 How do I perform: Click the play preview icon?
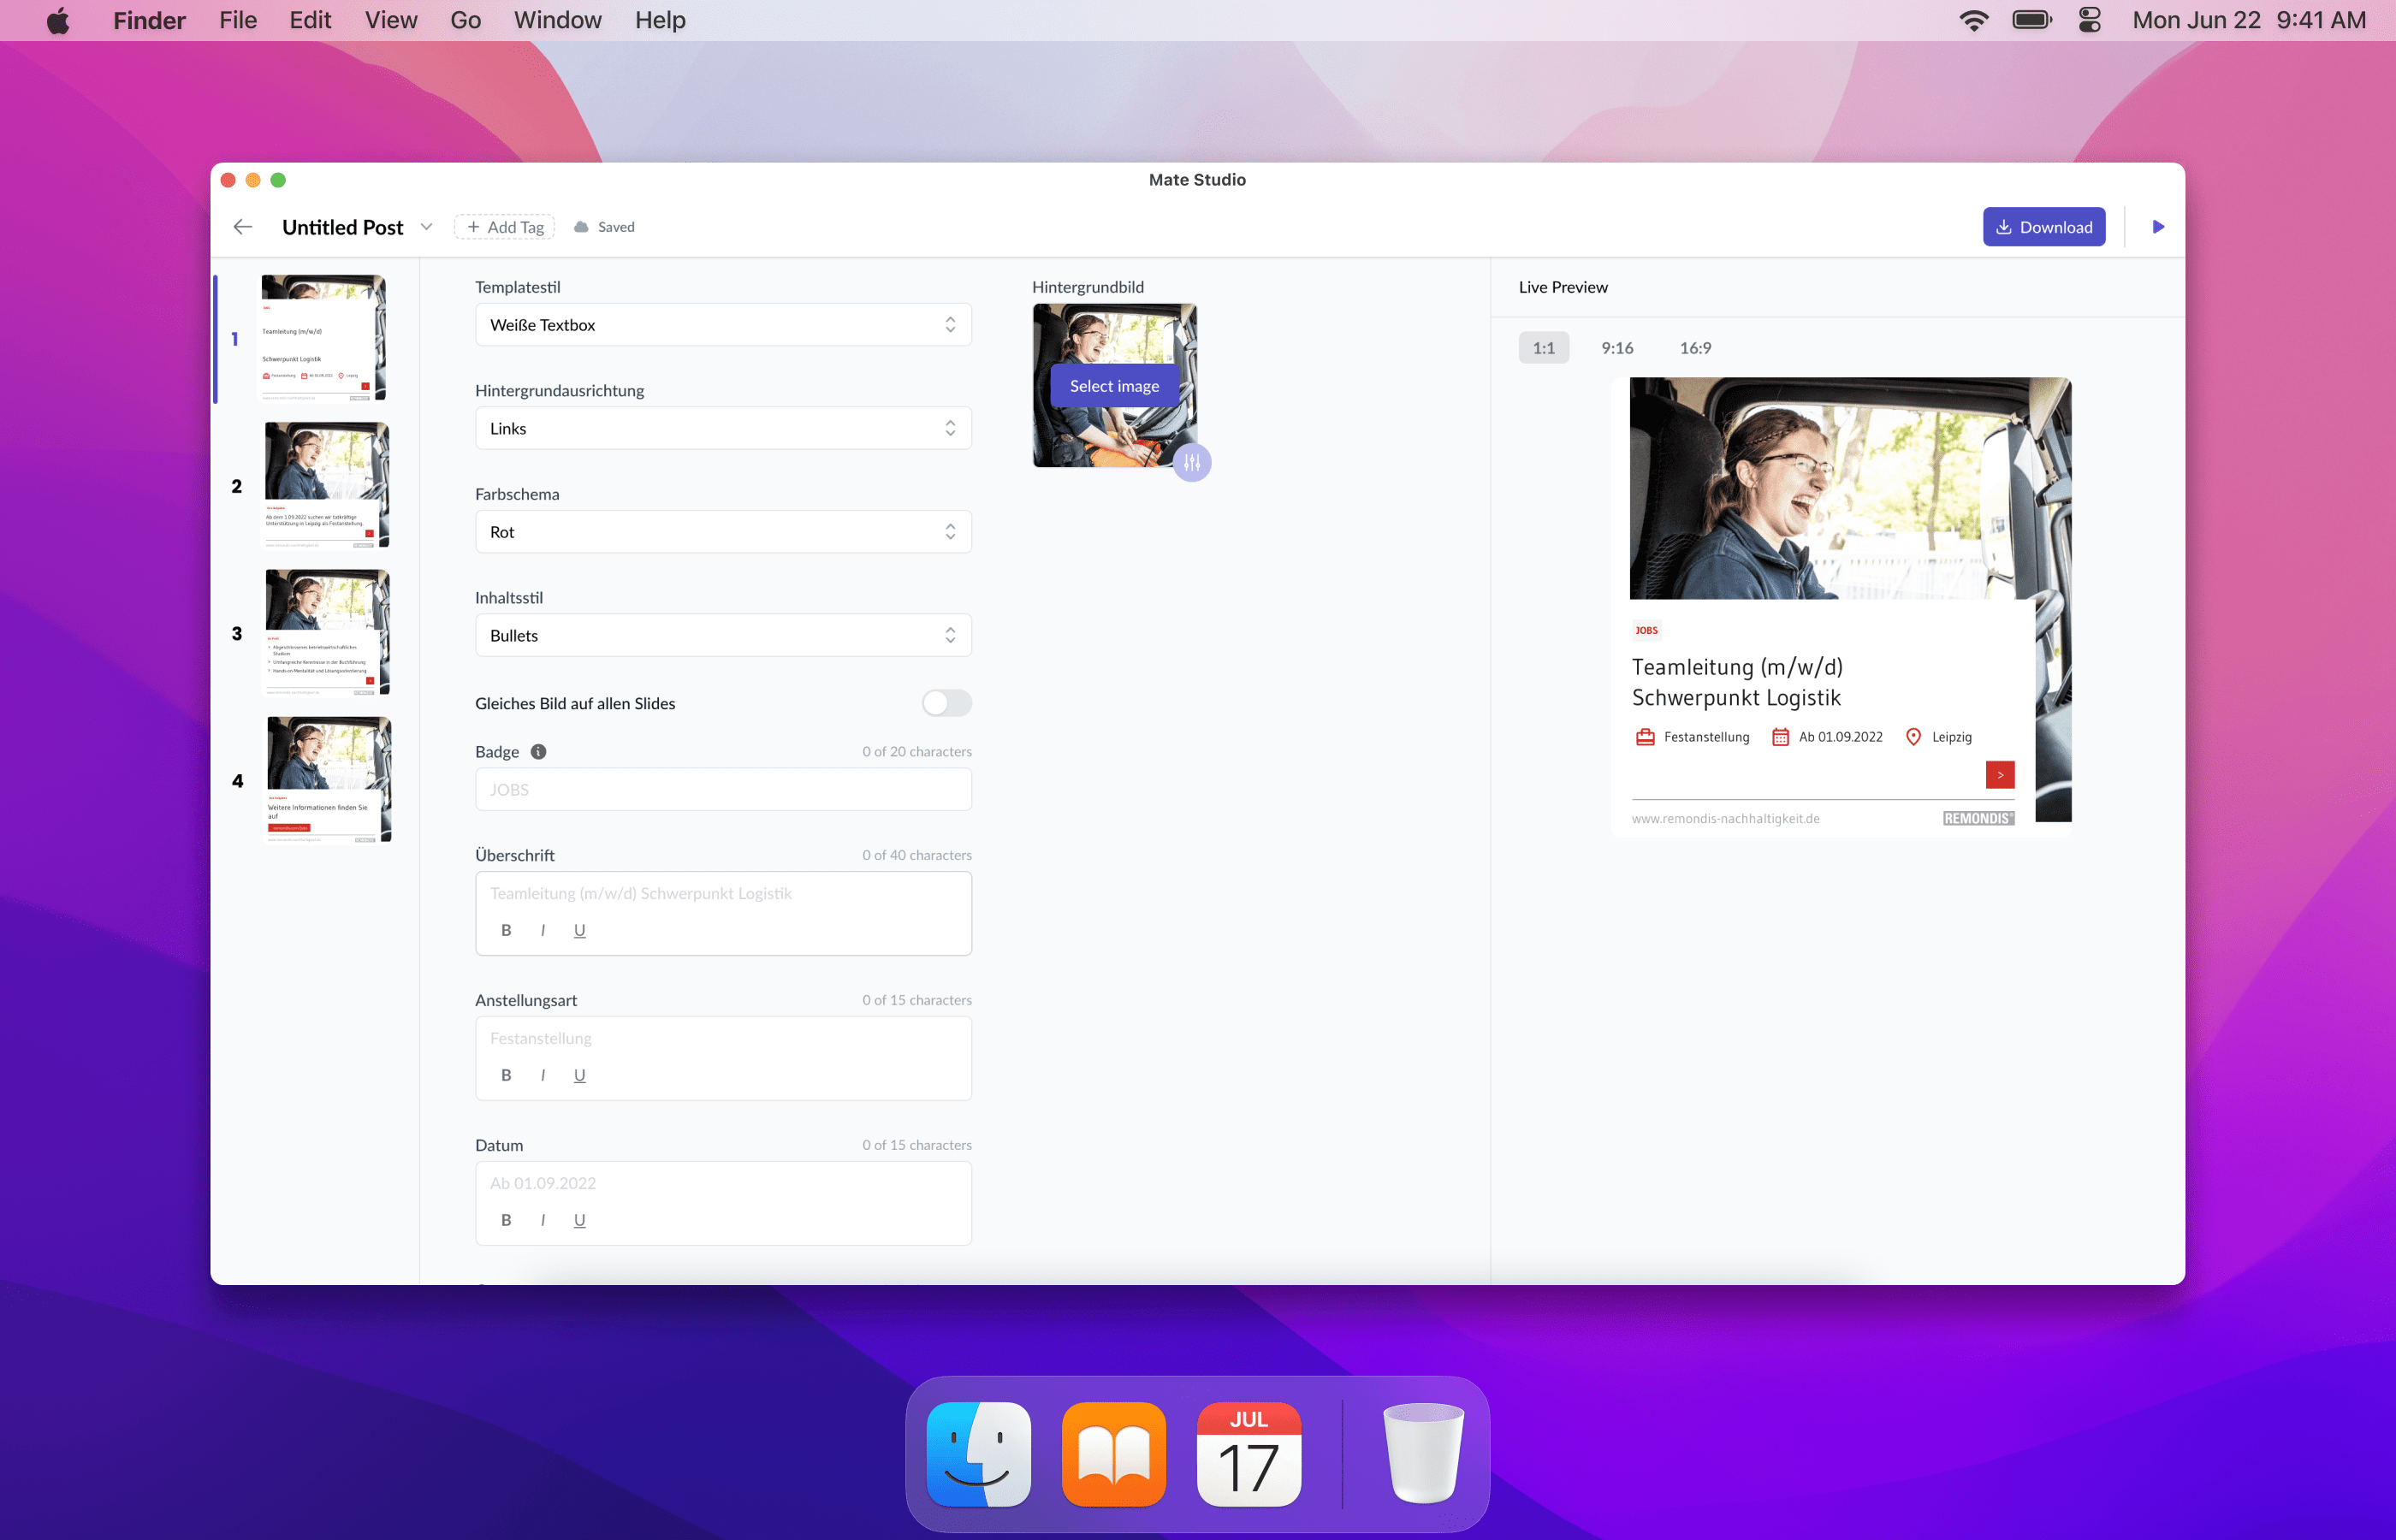click(2158, 227)
